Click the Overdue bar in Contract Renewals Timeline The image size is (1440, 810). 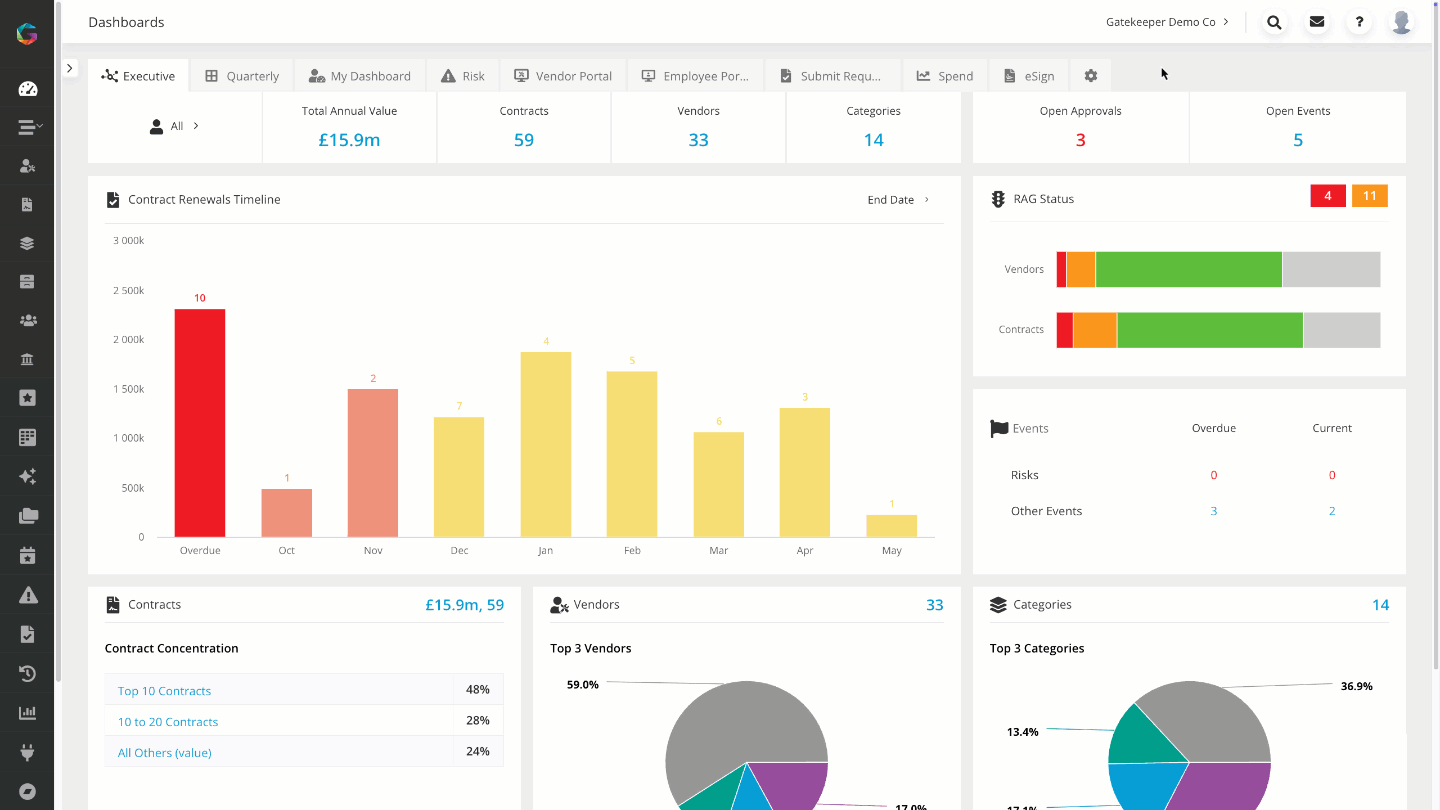[x=199, y=420]
